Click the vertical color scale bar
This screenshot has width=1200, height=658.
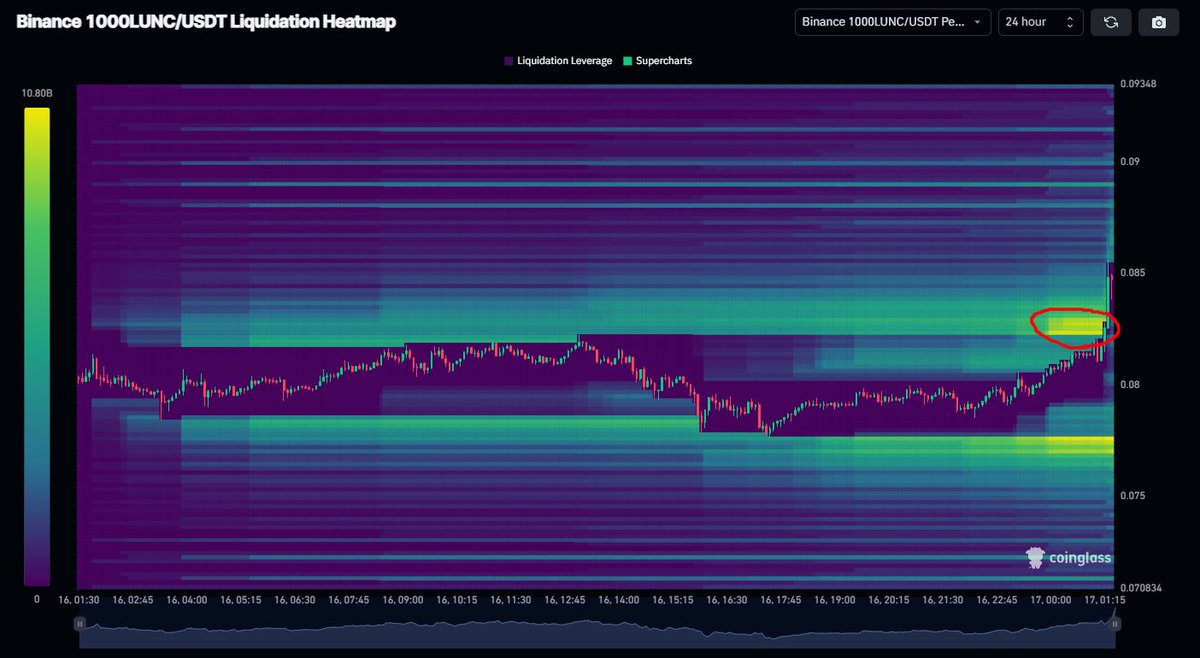coord(37,346)
